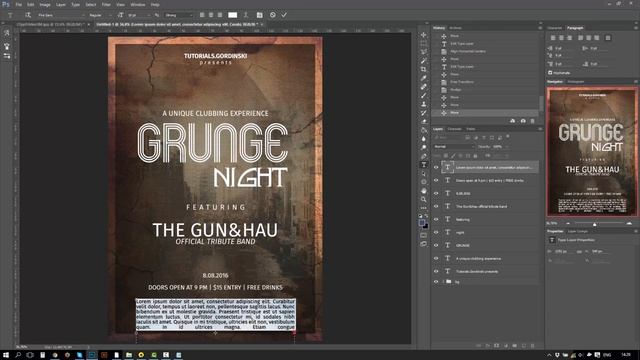Select the Crop tool
Screen dimensions: 640x360
click(424, 69)
